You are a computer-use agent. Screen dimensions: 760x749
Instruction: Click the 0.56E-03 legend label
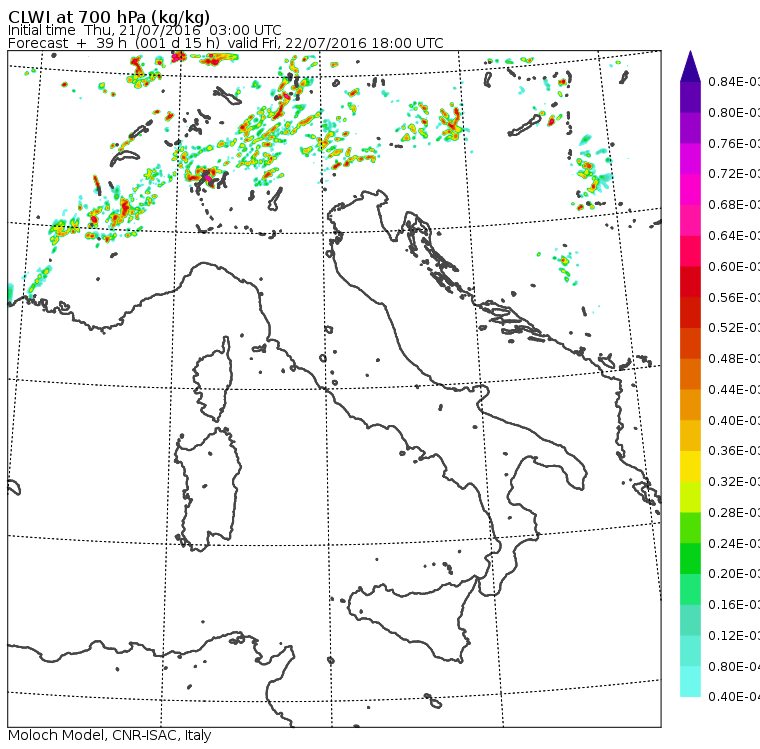734,297
